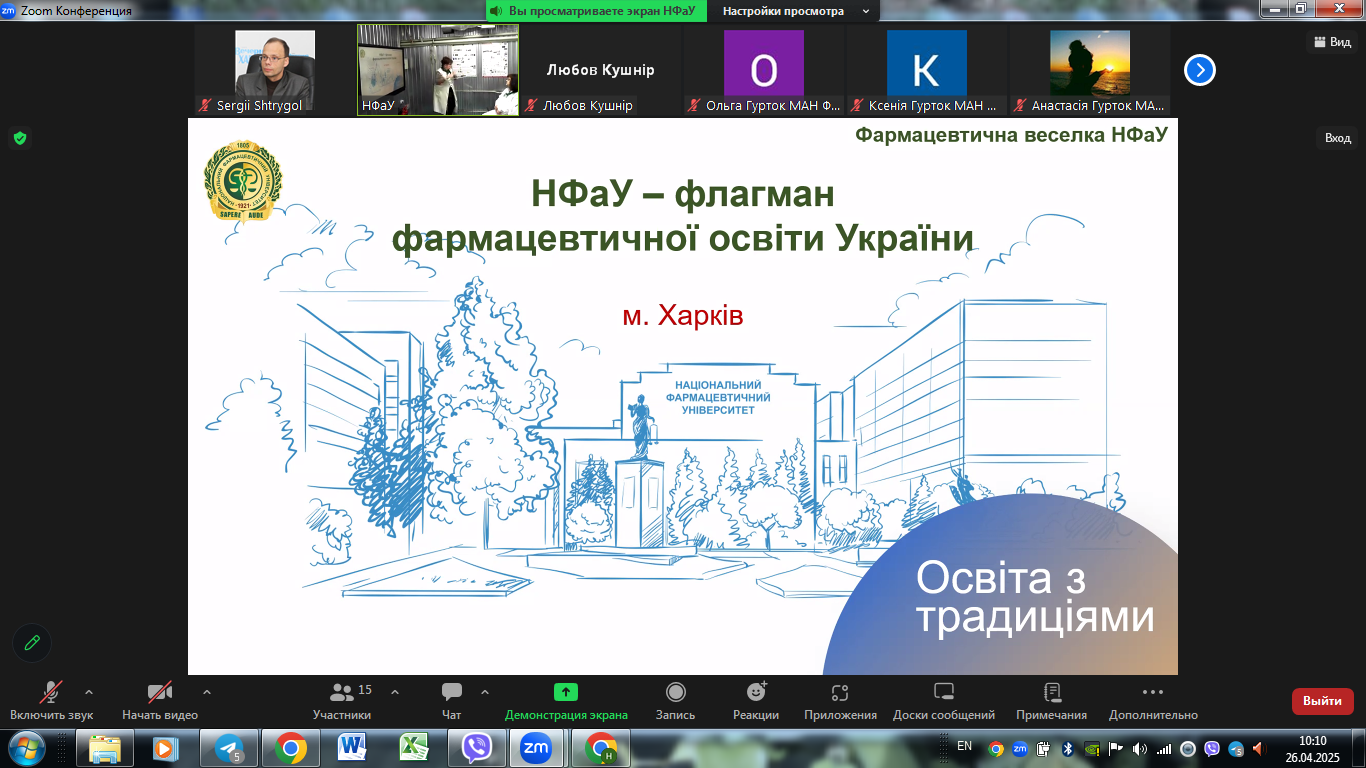Switch to Zoom taskbar button
Viewport: 1366px width, 768px height.
click(x=537, y=748)
